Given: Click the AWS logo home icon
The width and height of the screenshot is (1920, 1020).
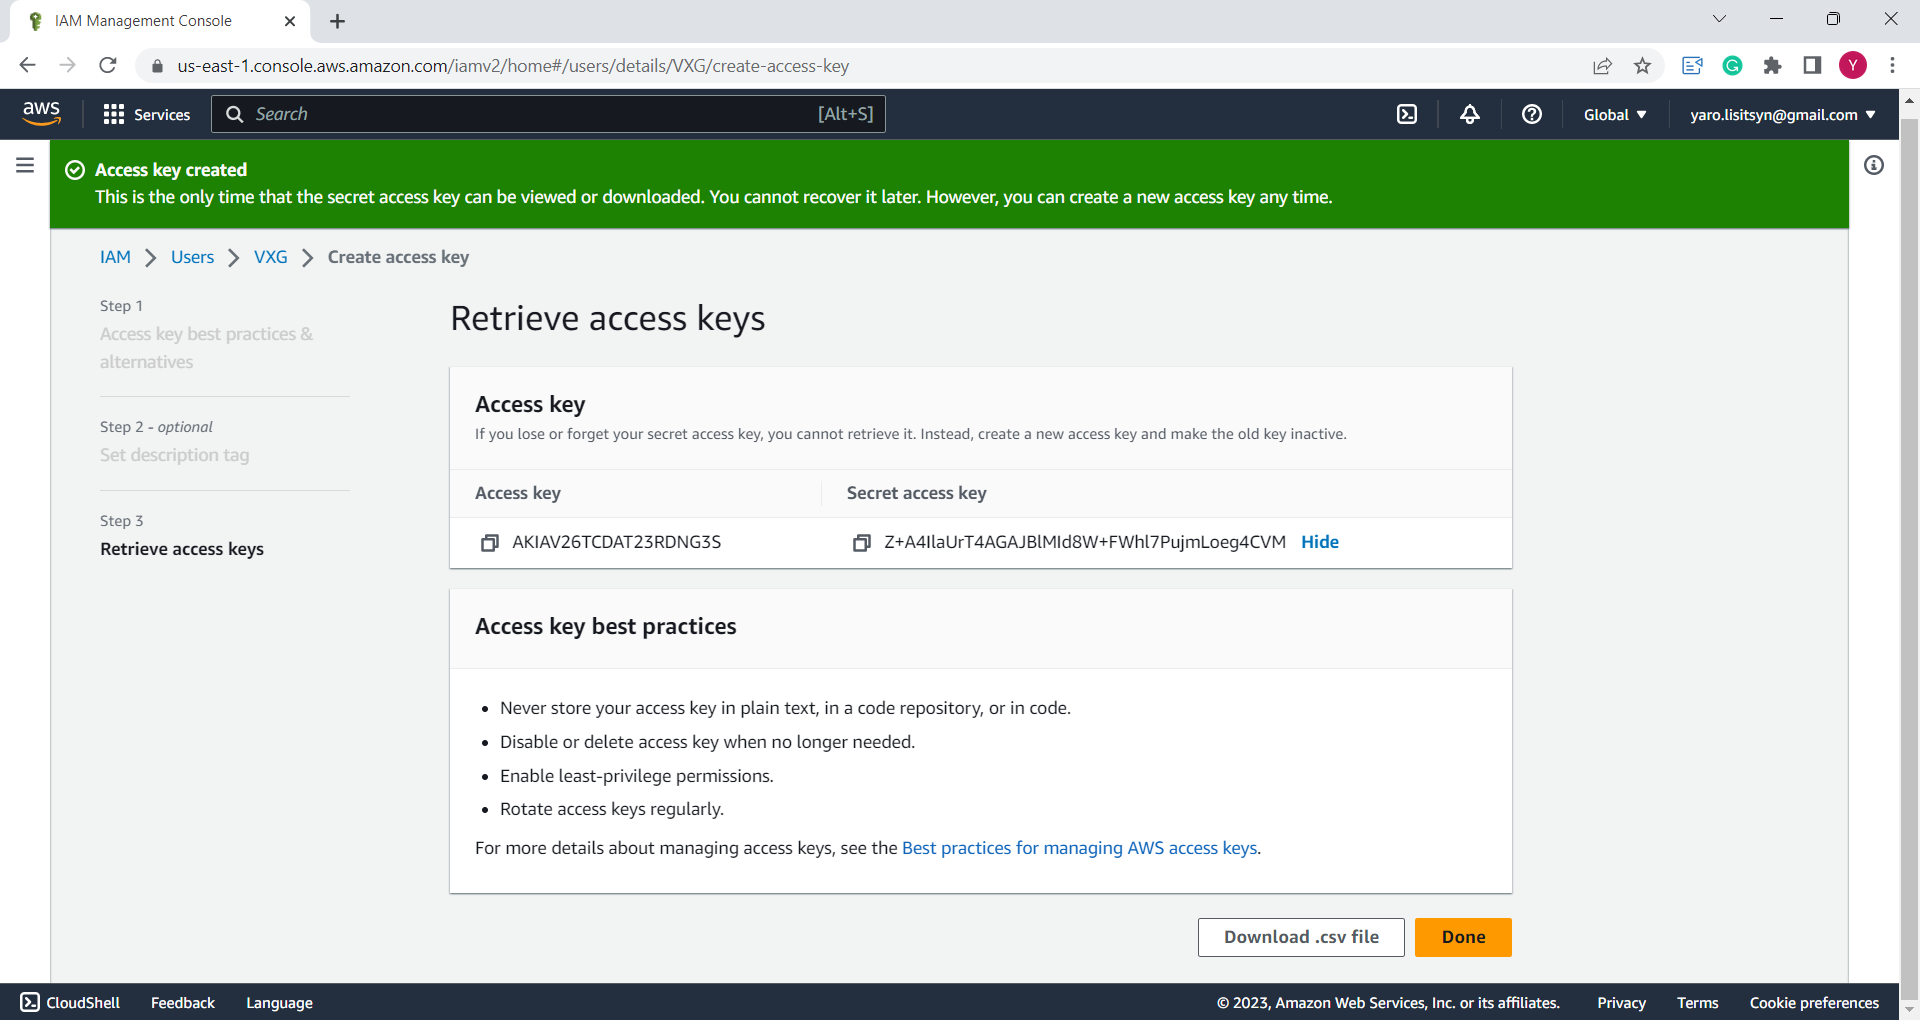Looking at the screenshot, I should tap(42, 114).
